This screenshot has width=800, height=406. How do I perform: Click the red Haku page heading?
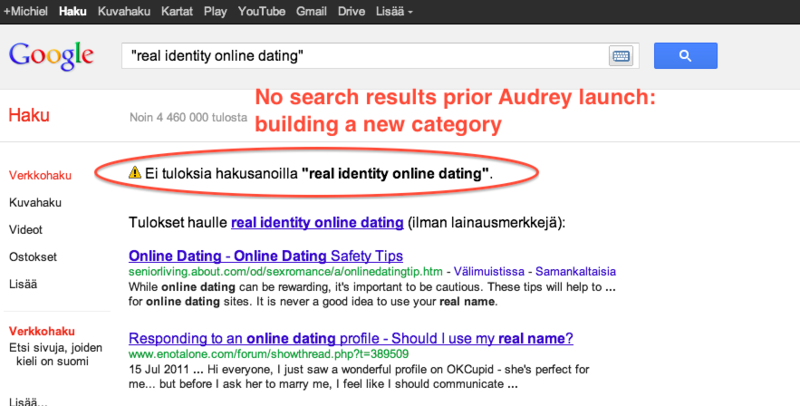coord(29,115)
